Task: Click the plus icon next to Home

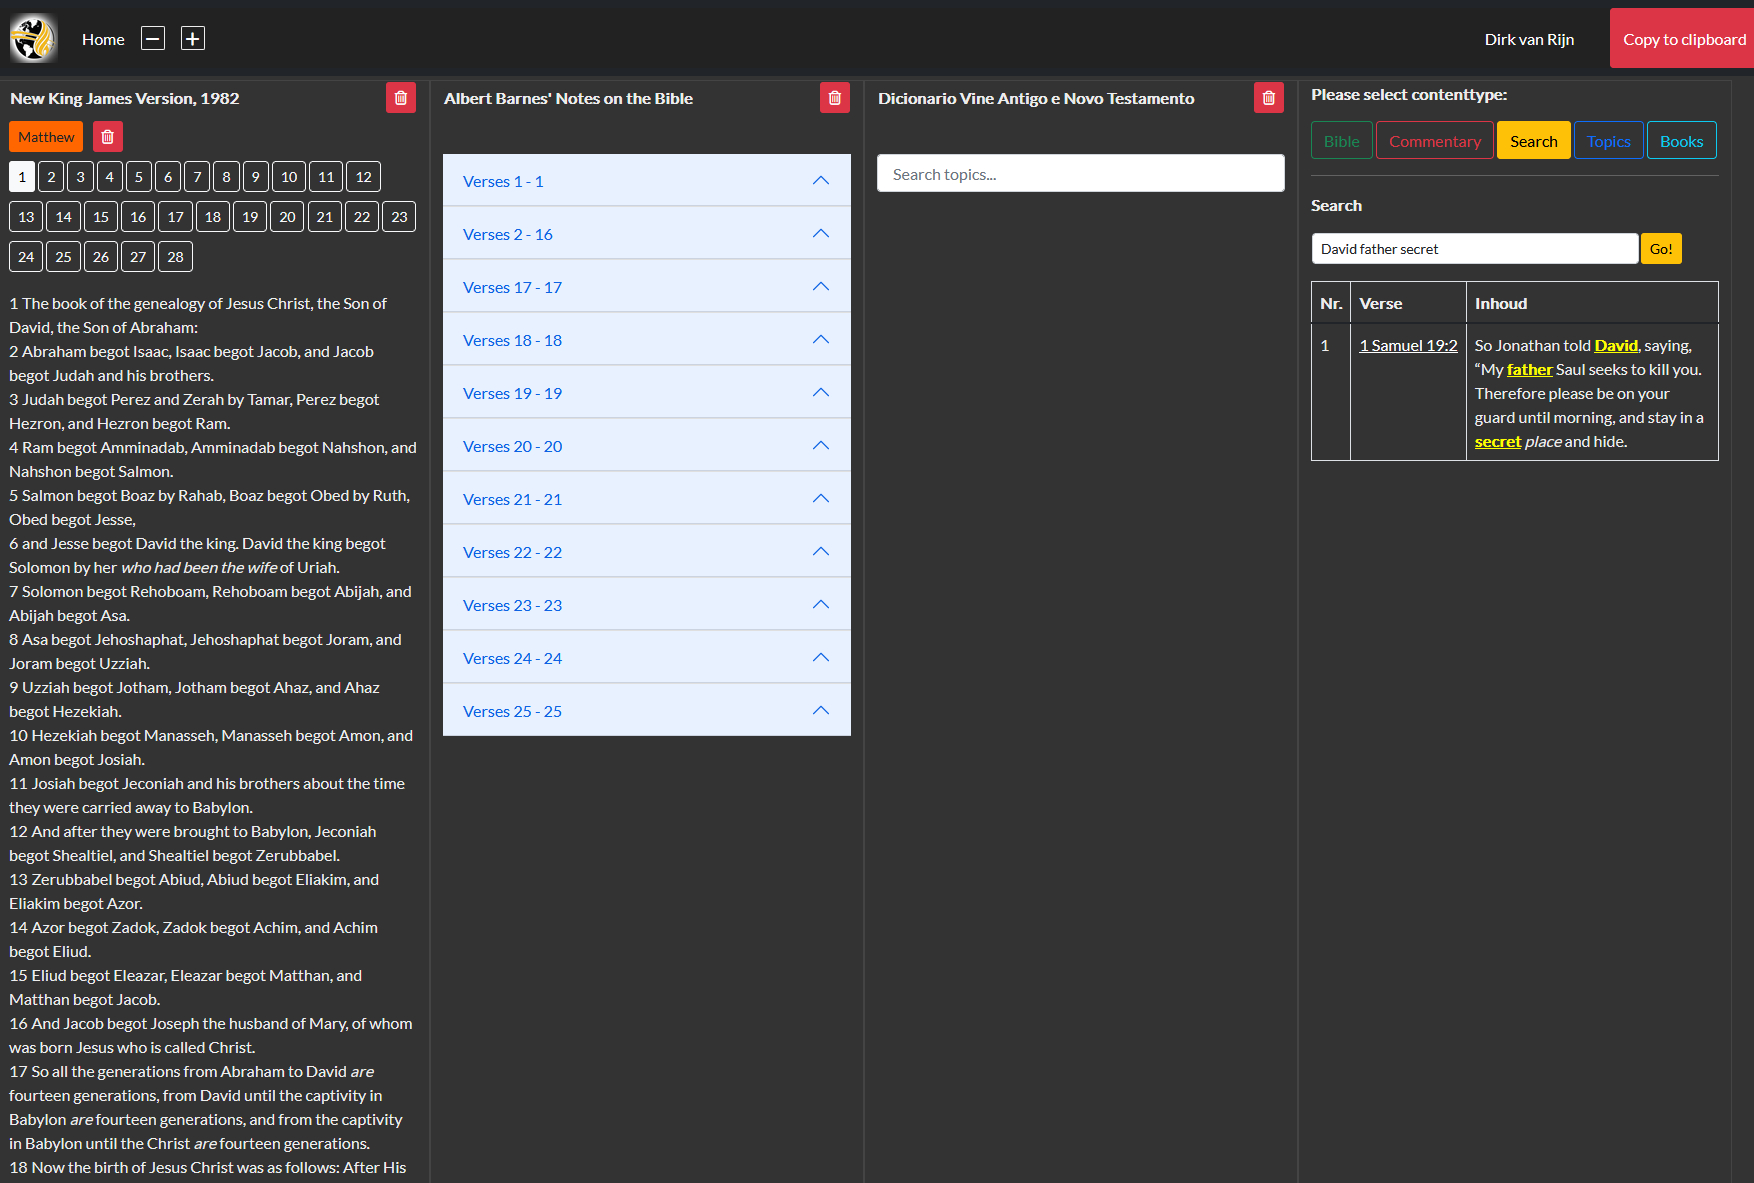Action: 192,39
